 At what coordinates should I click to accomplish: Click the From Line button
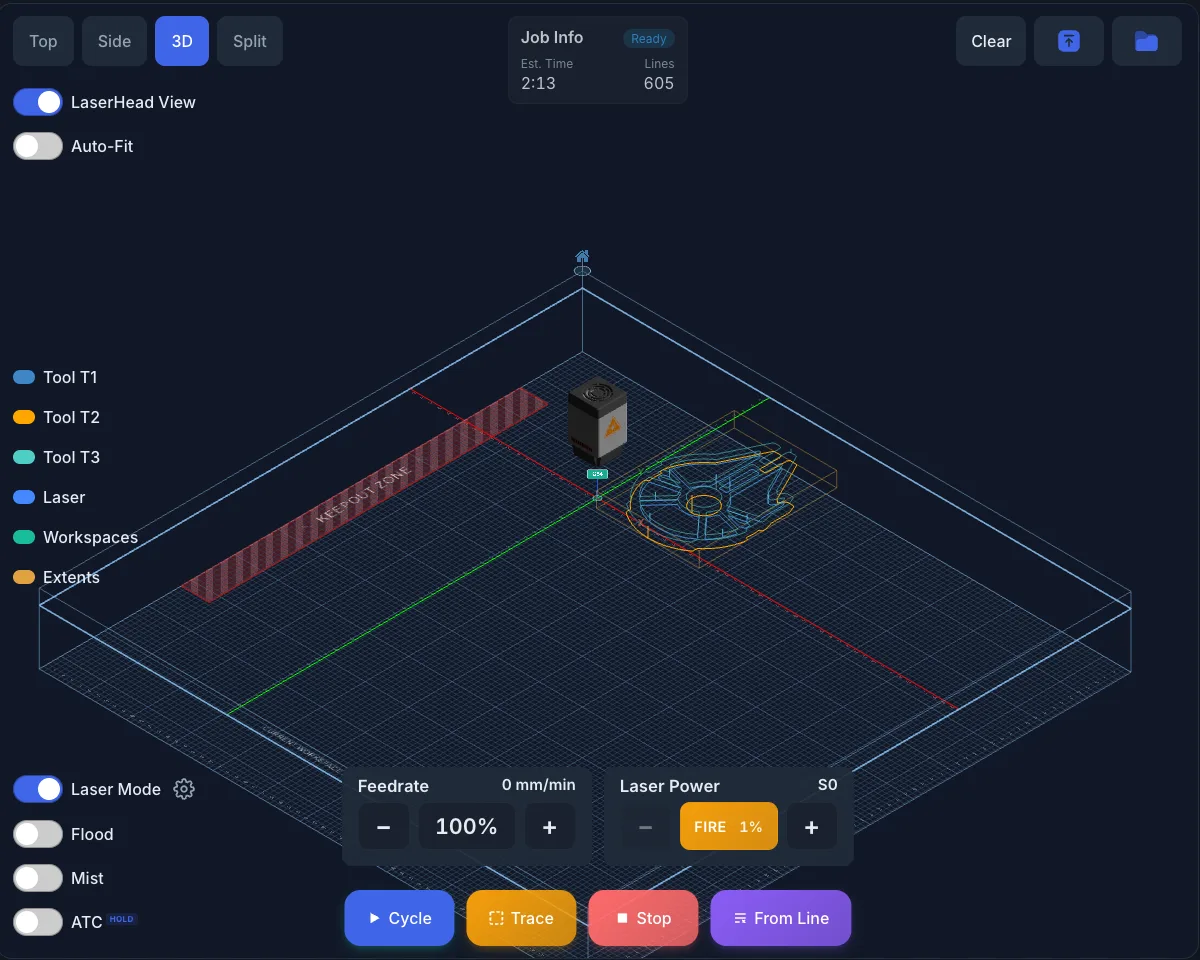click(x=781, y=918)
